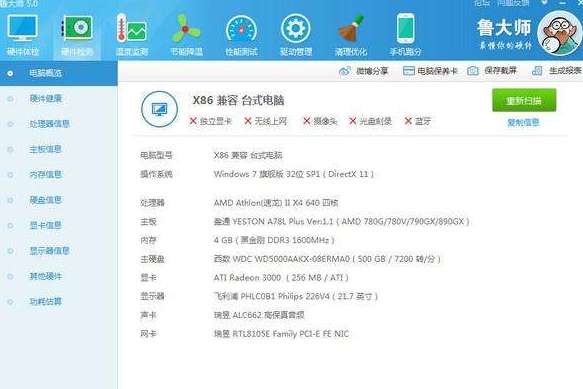This screenshot has height=389, width=583.
Task: Select the 硬件检测 circuit board icon
Action: 77,28
